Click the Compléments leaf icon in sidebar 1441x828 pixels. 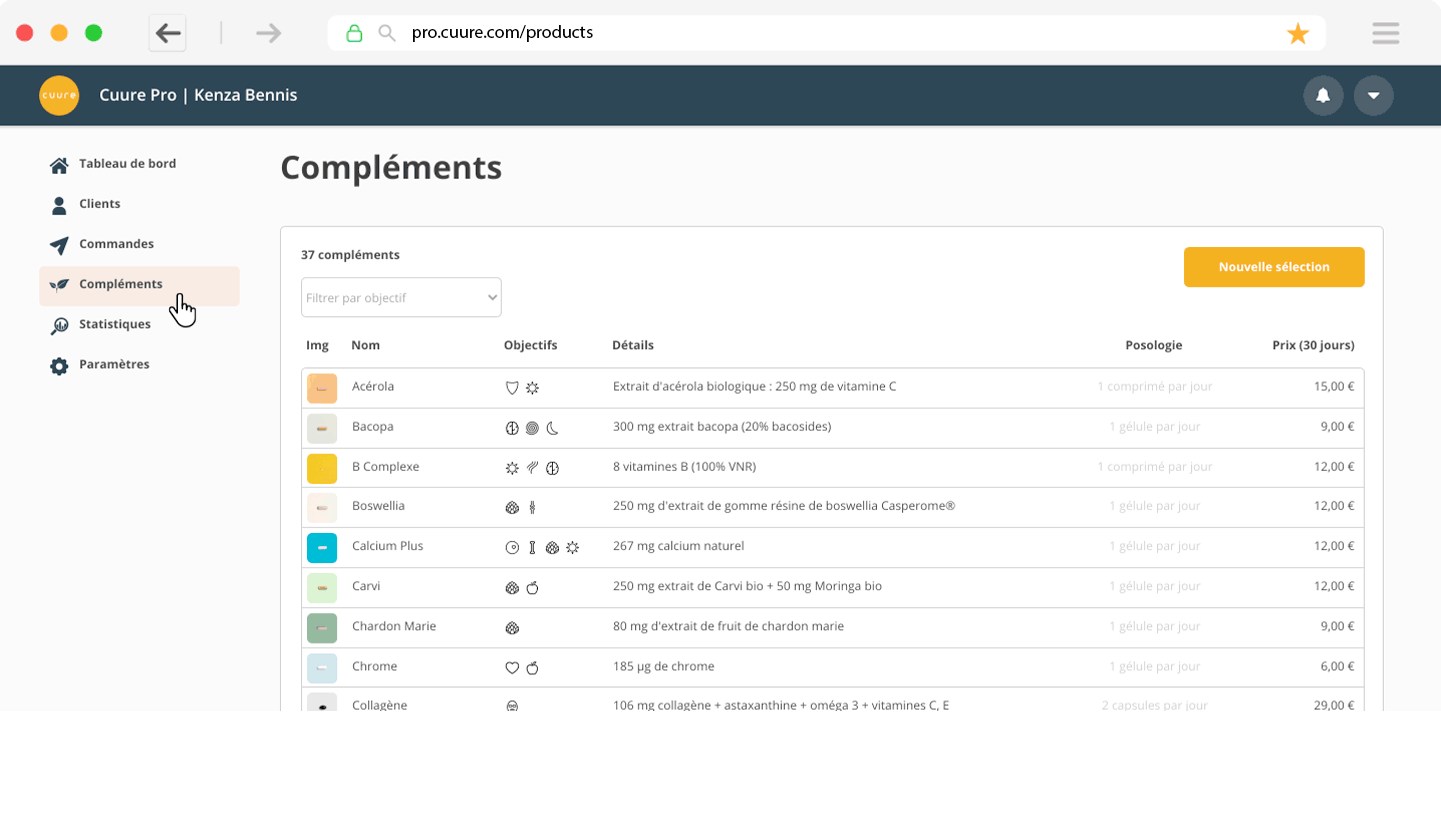point(59,285)
